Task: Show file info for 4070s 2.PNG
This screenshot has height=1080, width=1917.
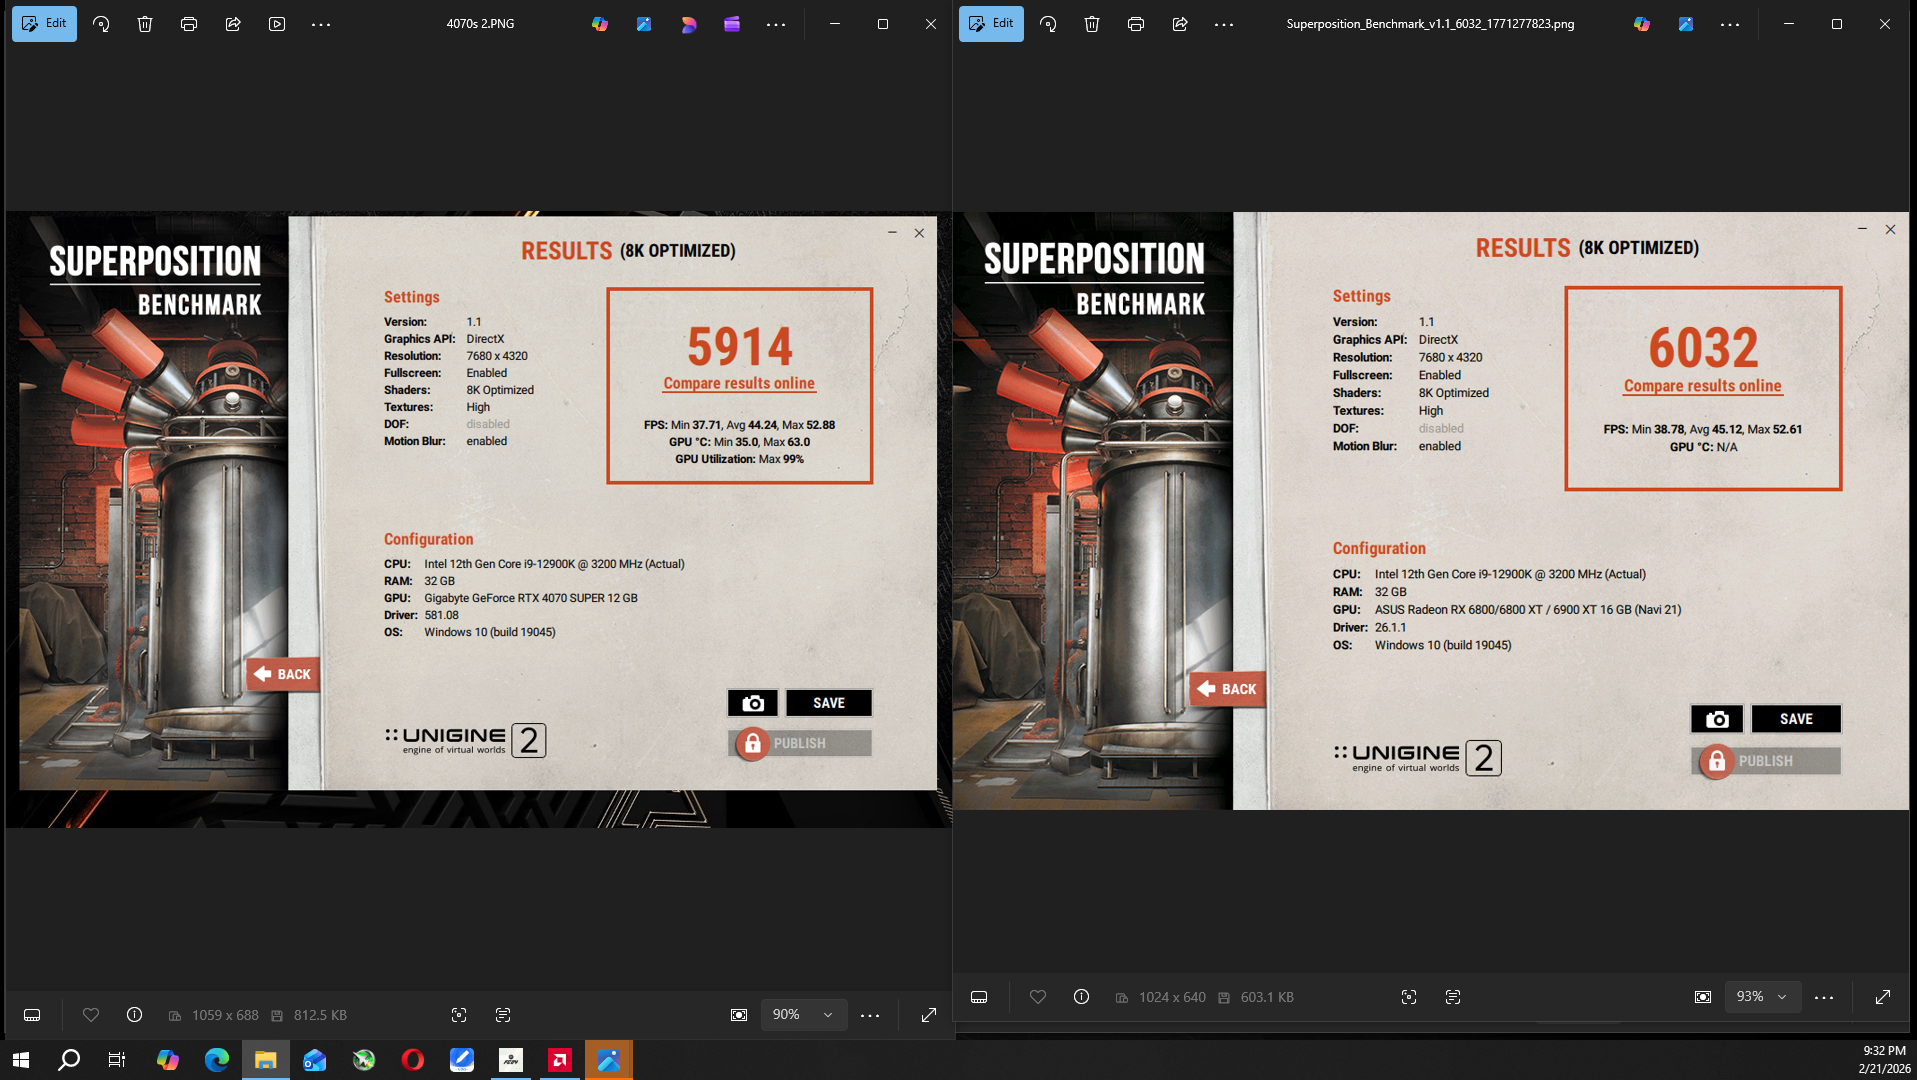Action: 135,1015
